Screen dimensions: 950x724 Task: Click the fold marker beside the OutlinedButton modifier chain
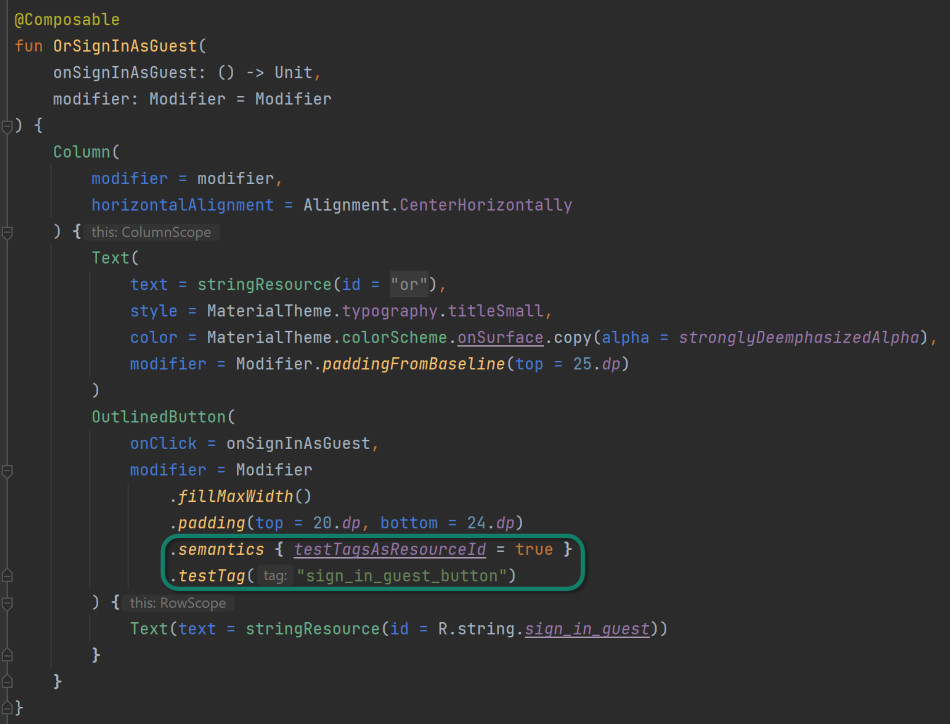tap(8, 472)
